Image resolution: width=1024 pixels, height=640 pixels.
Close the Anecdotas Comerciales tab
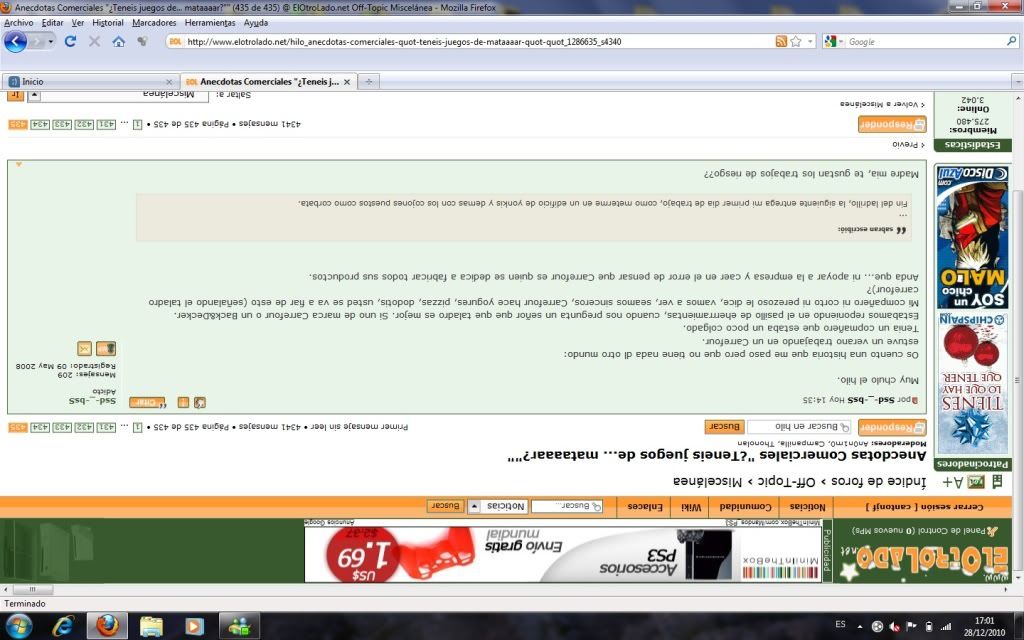click(x=347, y=82)
